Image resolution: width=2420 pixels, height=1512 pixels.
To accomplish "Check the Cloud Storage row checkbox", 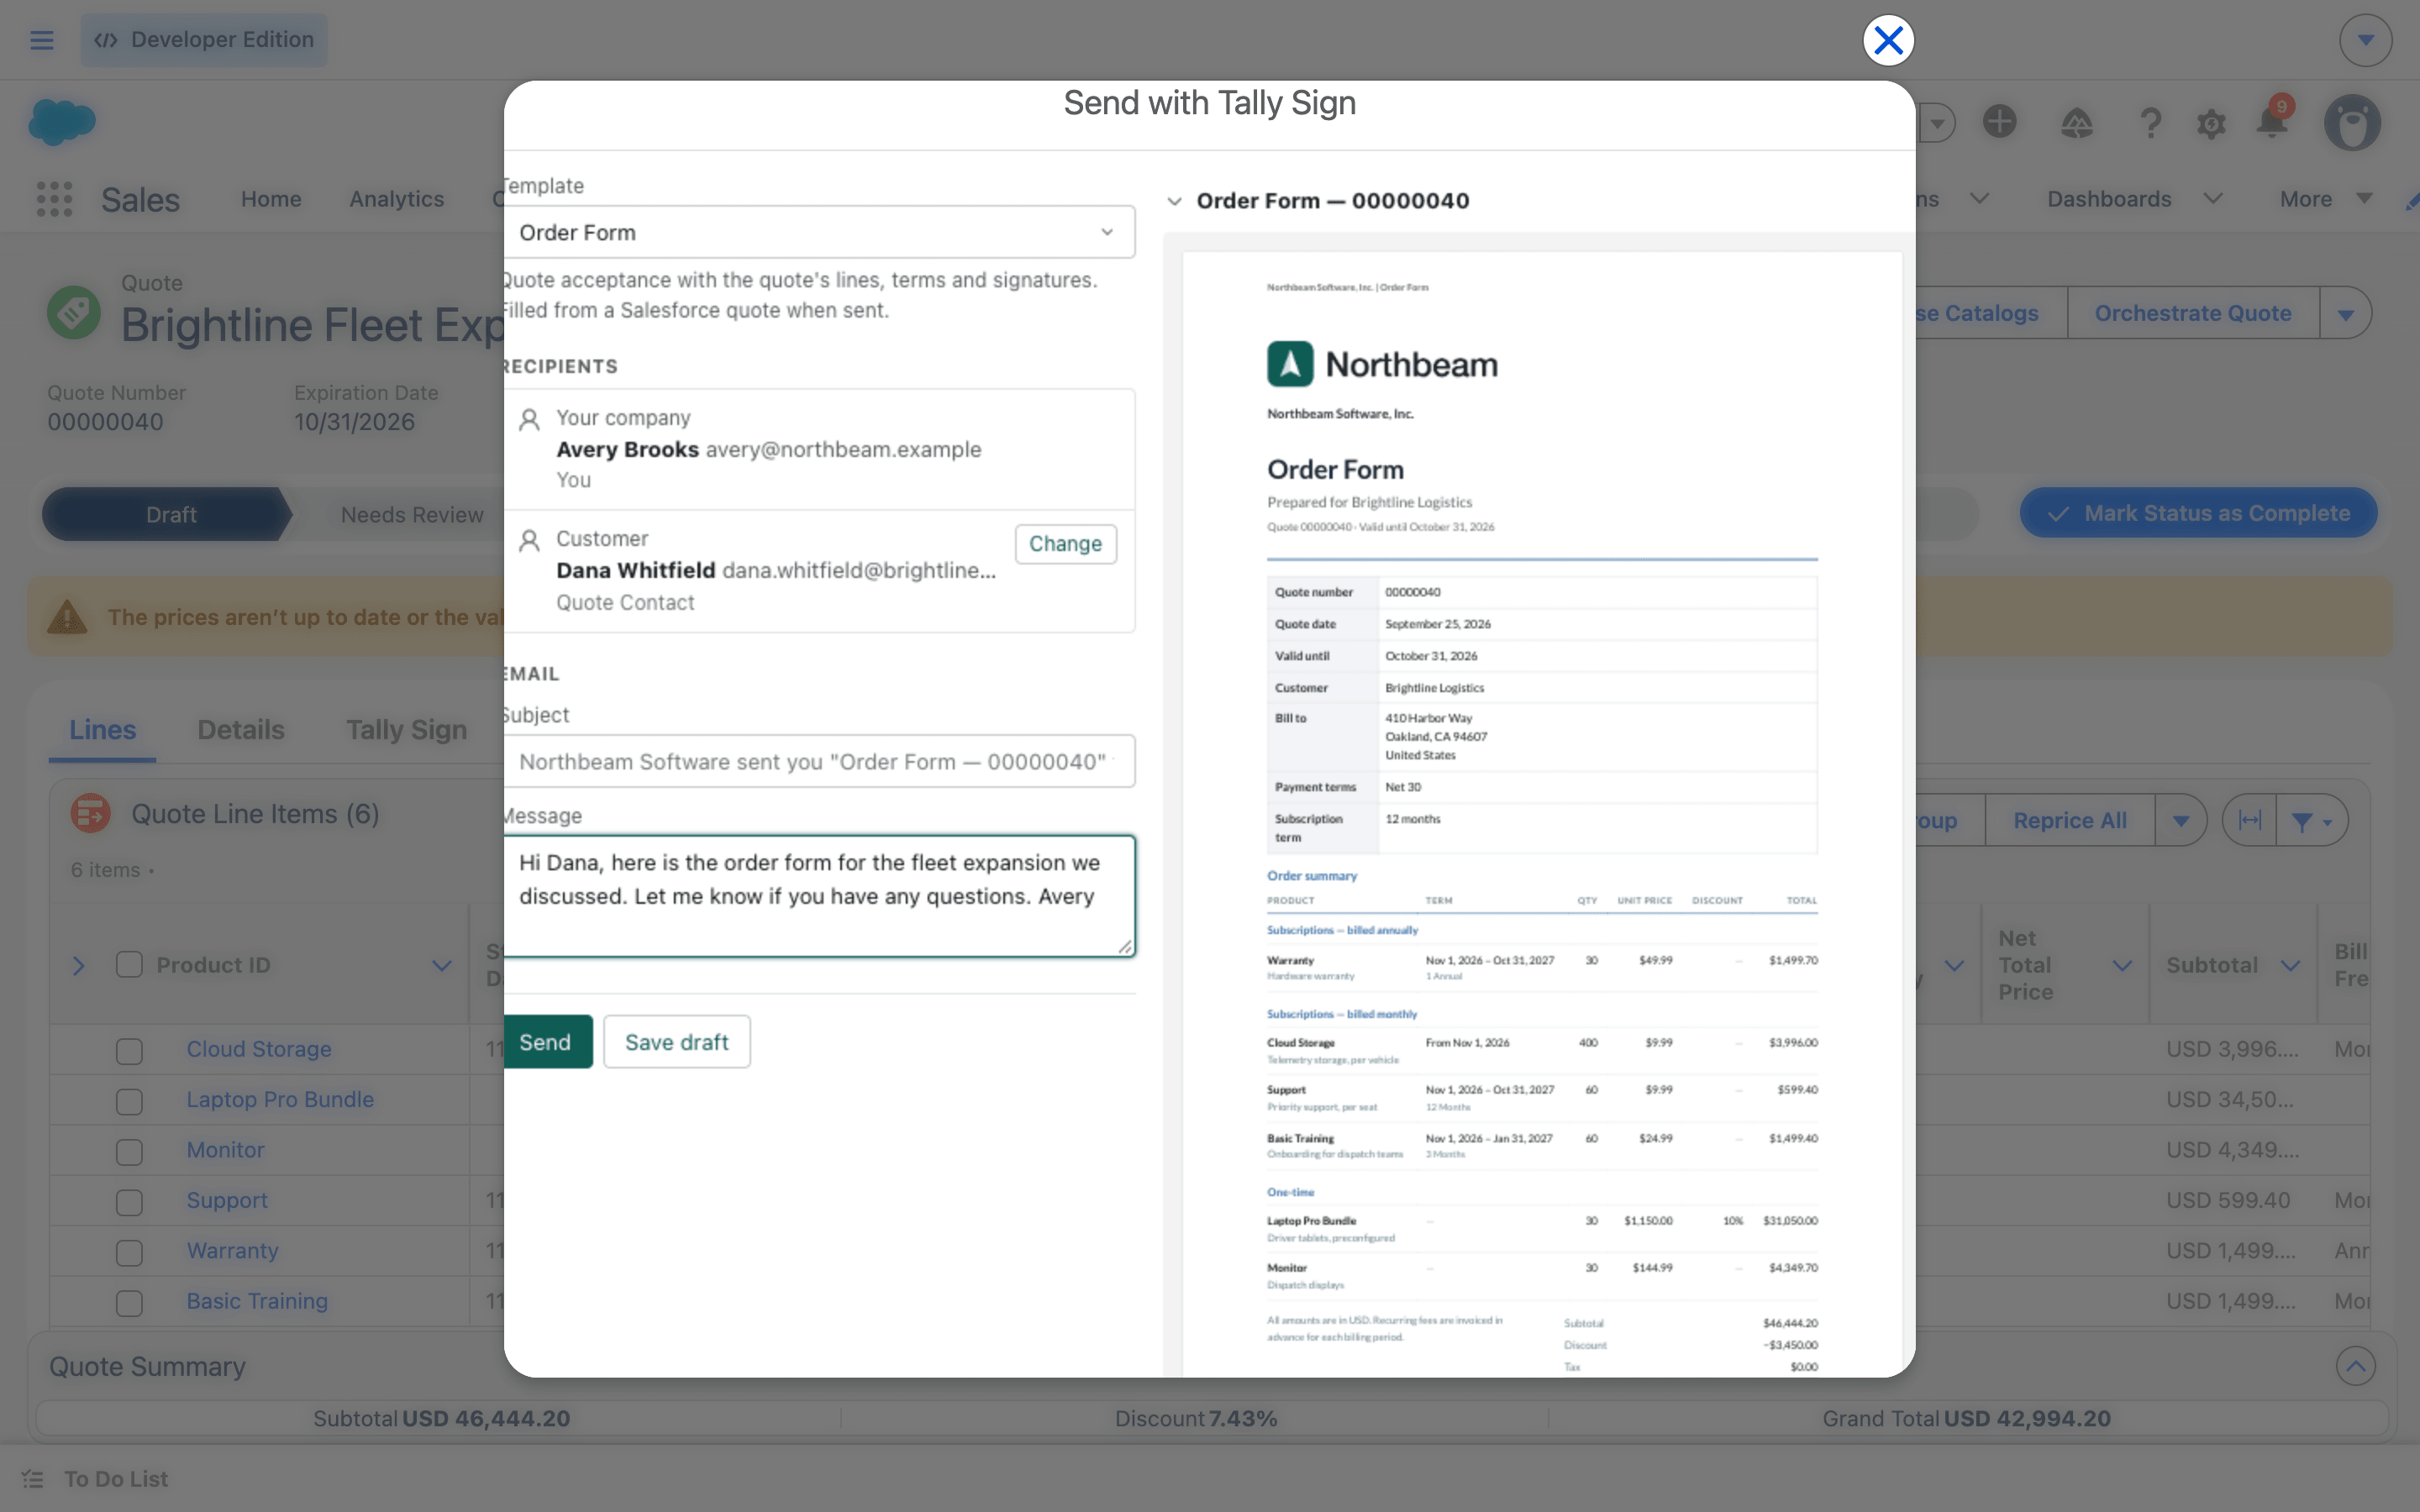I will point(129,1050).
